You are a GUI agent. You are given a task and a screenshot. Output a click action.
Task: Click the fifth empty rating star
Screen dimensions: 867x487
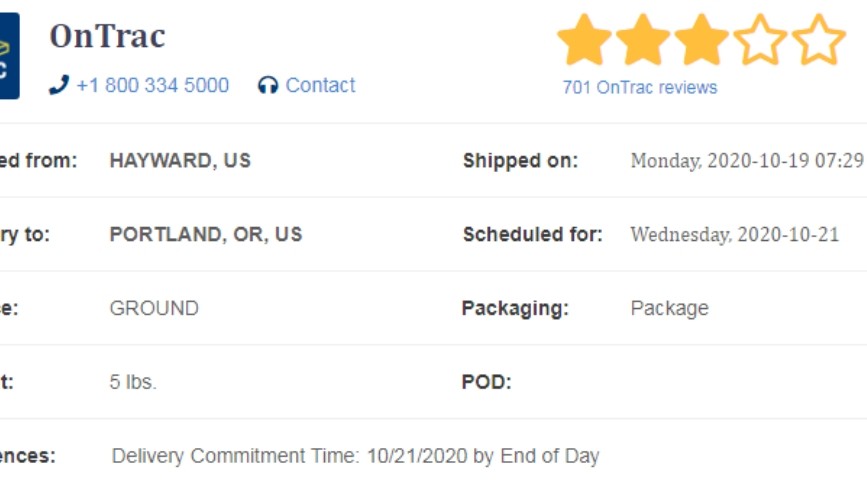coord(819,40)
